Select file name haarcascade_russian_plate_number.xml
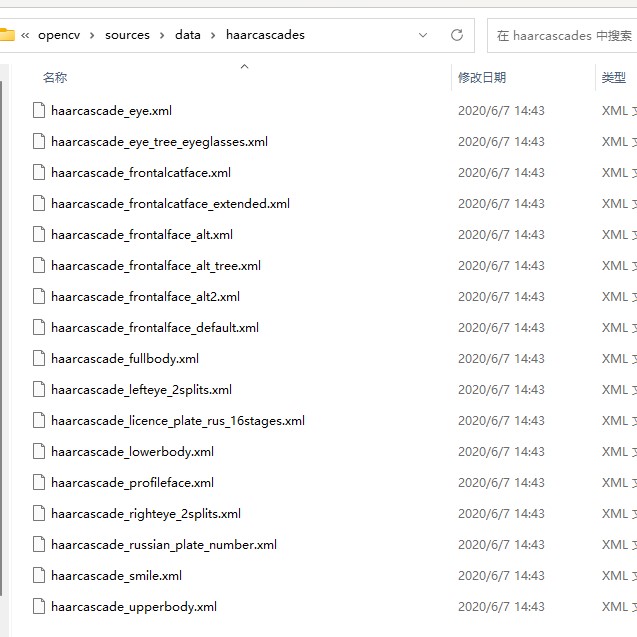Image resolution: width=637 pixels, height=637 pixels. [x=164, y=545]
